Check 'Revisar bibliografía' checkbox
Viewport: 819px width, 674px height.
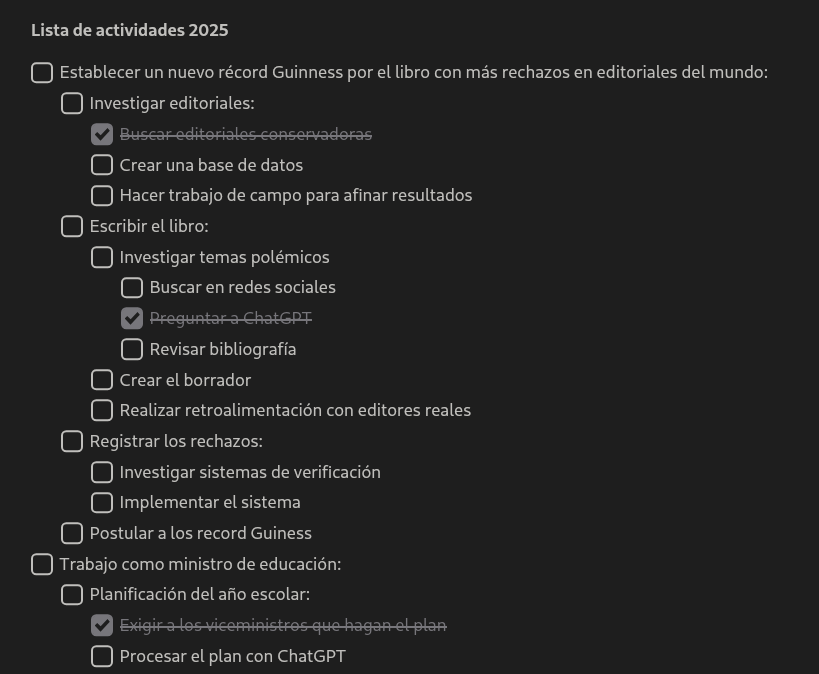[x=132, y=349]
